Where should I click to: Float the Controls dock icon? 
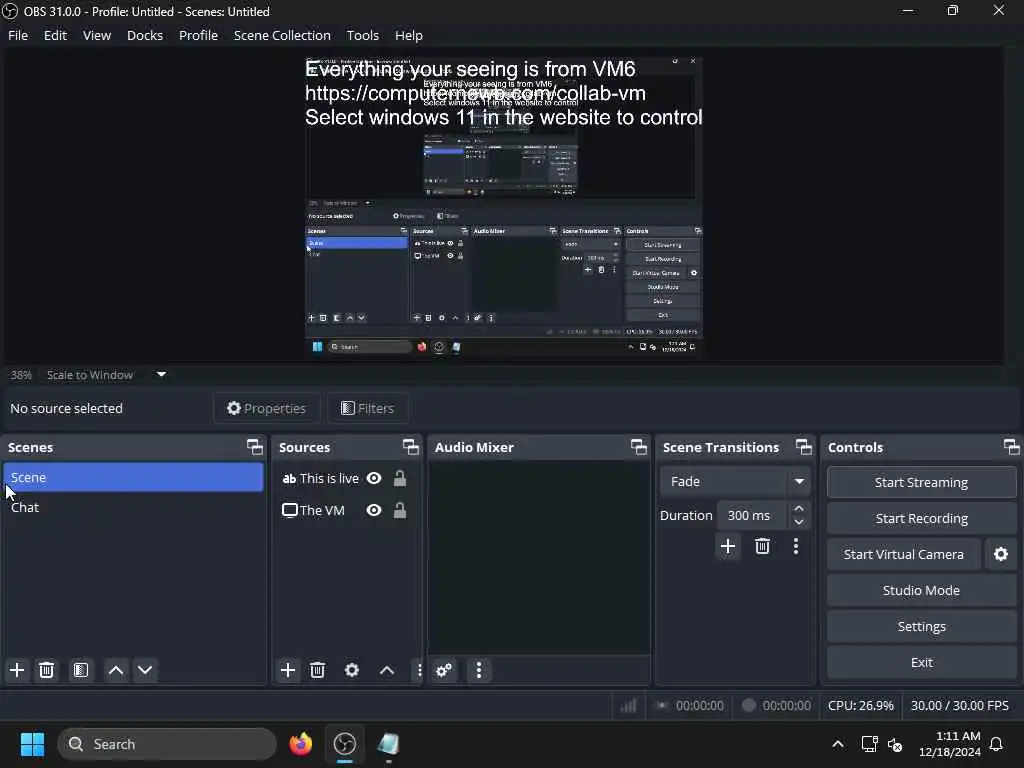1012,447
